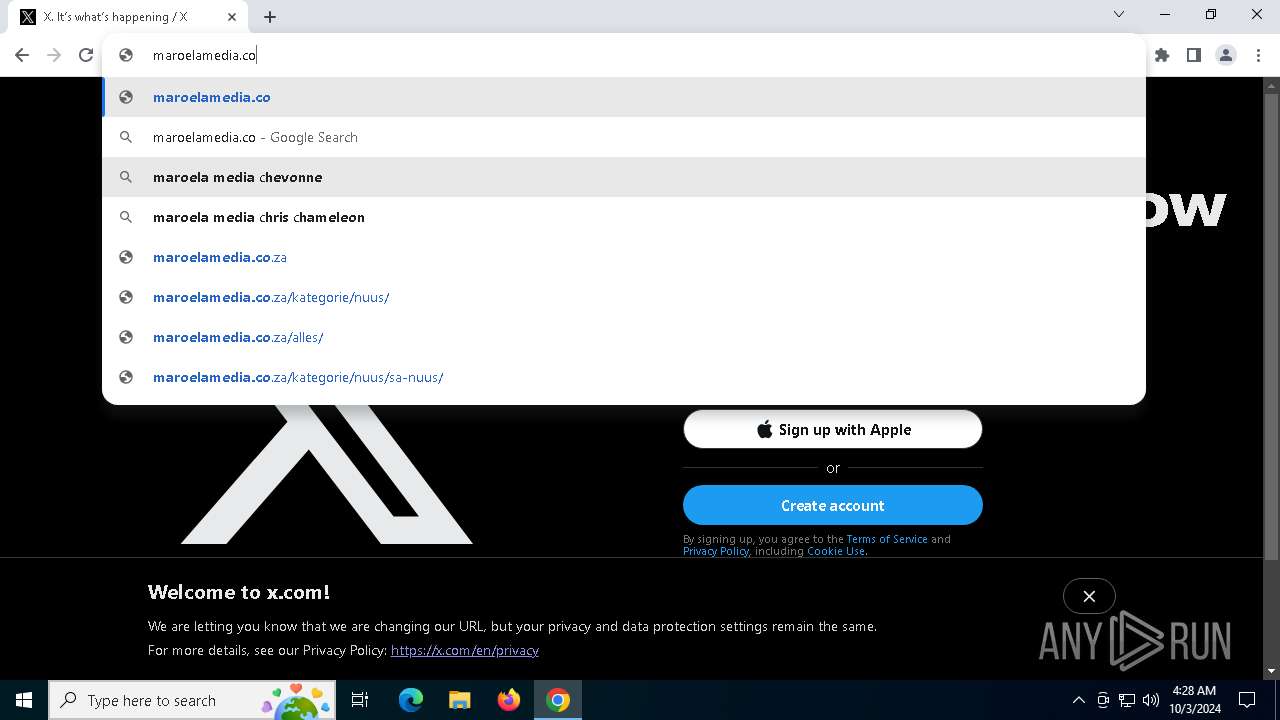Screen dimensions: 1280x720
Task: Click the Create account button
Action: point(833,505)
